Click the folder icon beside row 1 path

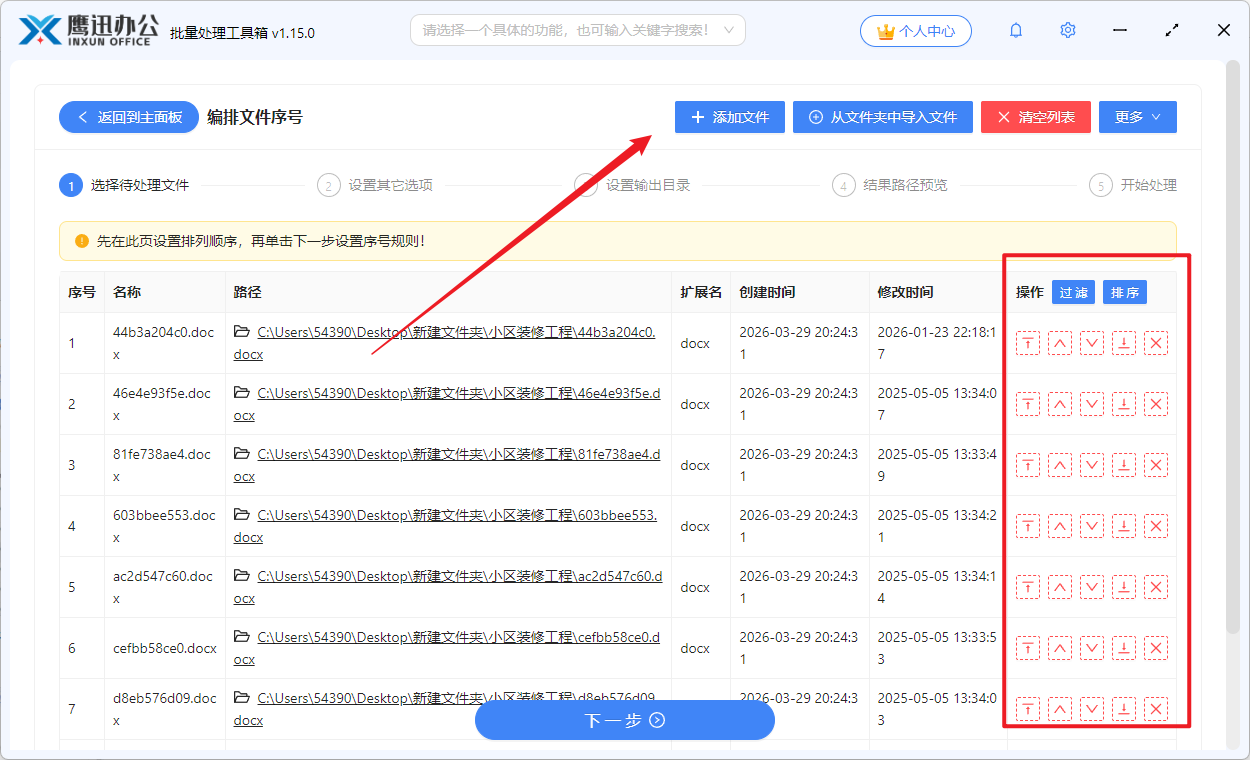pyautogui.click(x=241, y=332)
